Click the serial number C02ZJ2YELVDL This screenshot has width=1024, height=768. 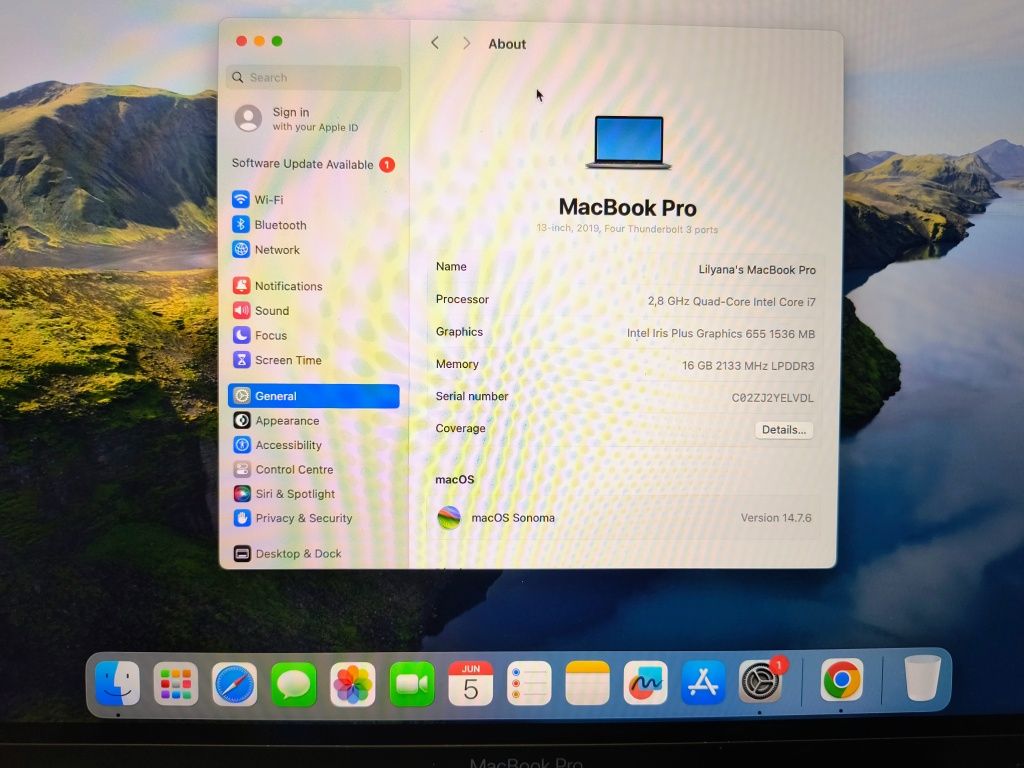773,398
